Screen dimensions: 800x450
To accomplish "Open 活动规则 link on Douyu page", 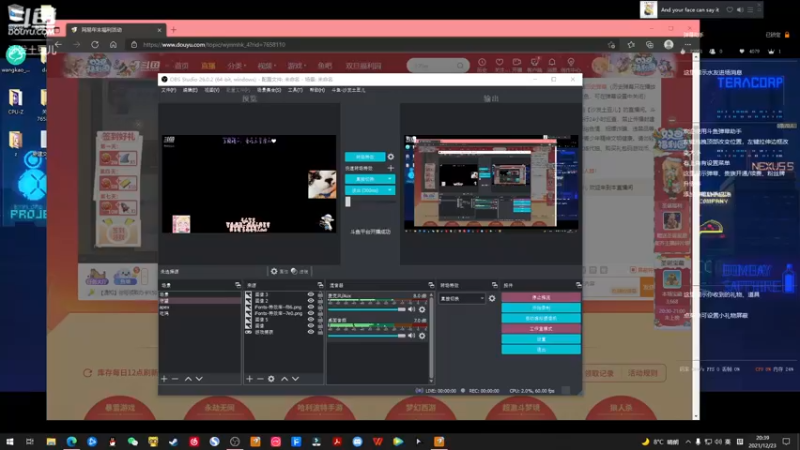I will 642,373.
